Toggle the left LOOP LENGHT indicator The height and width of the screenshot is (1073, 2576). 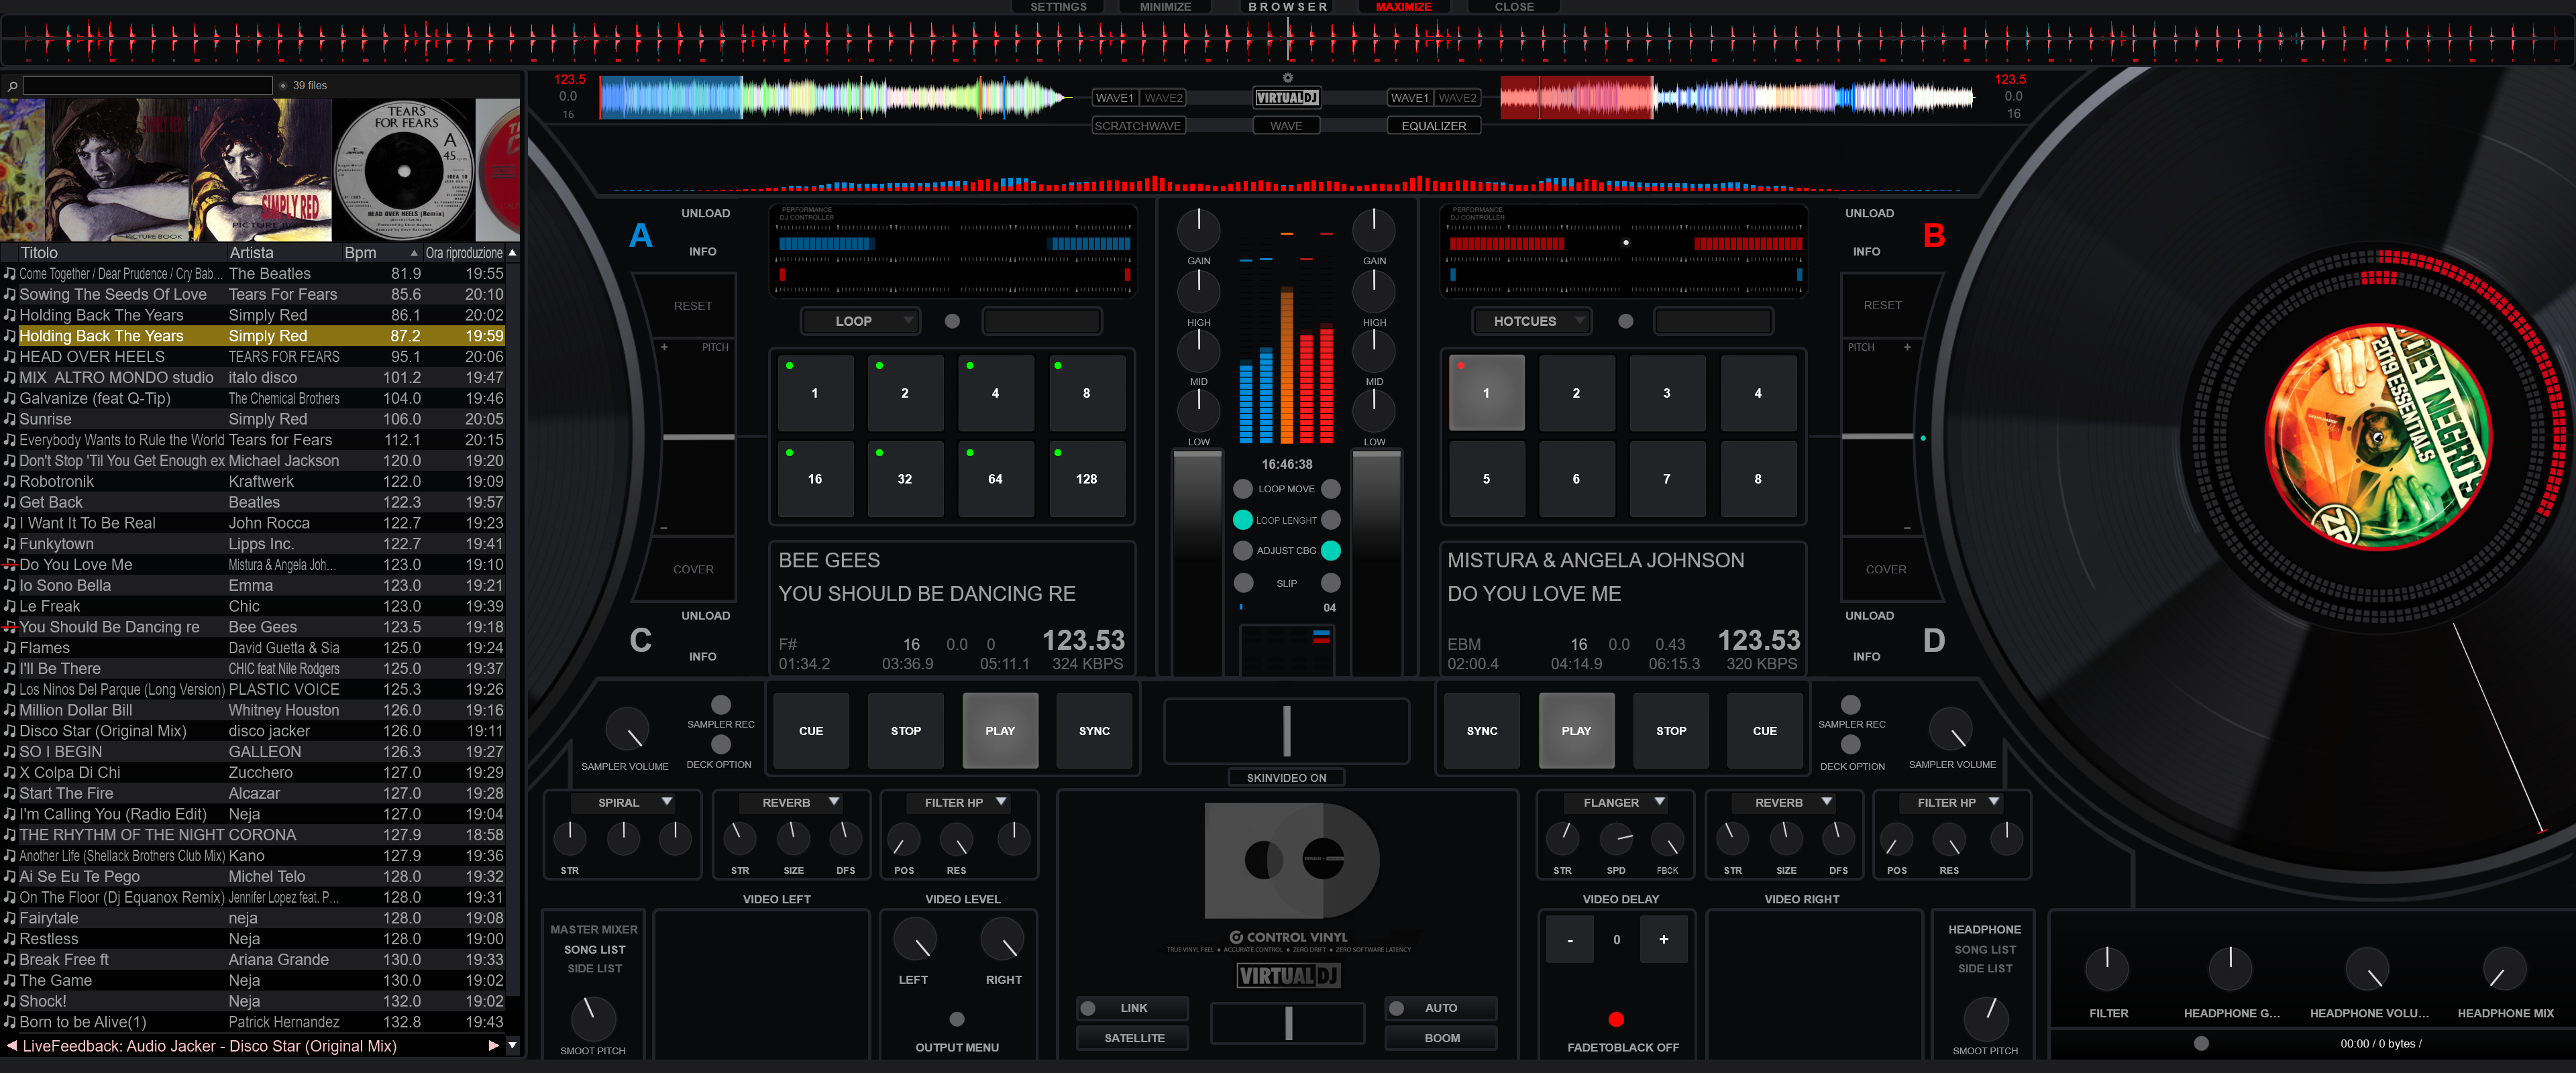1243,520
